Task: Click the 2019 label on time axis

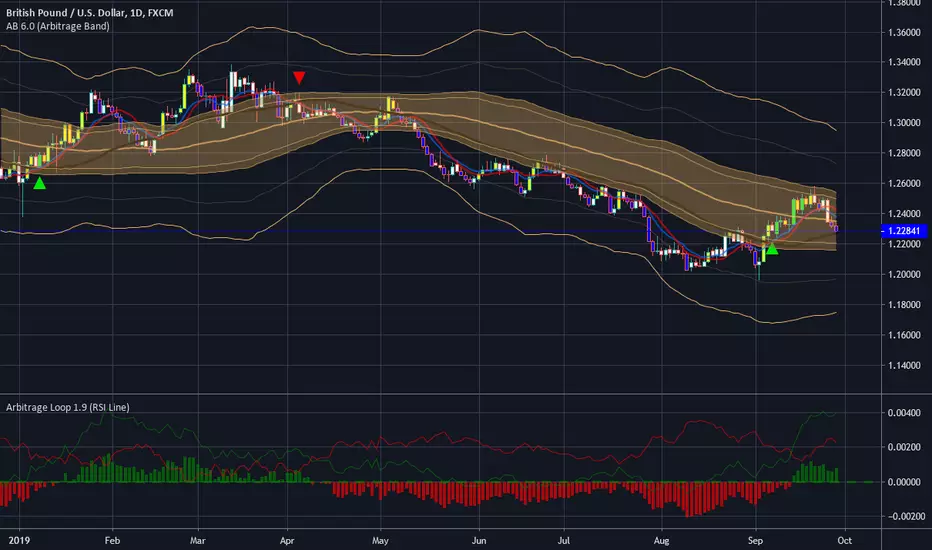Action: click(19, 540)
